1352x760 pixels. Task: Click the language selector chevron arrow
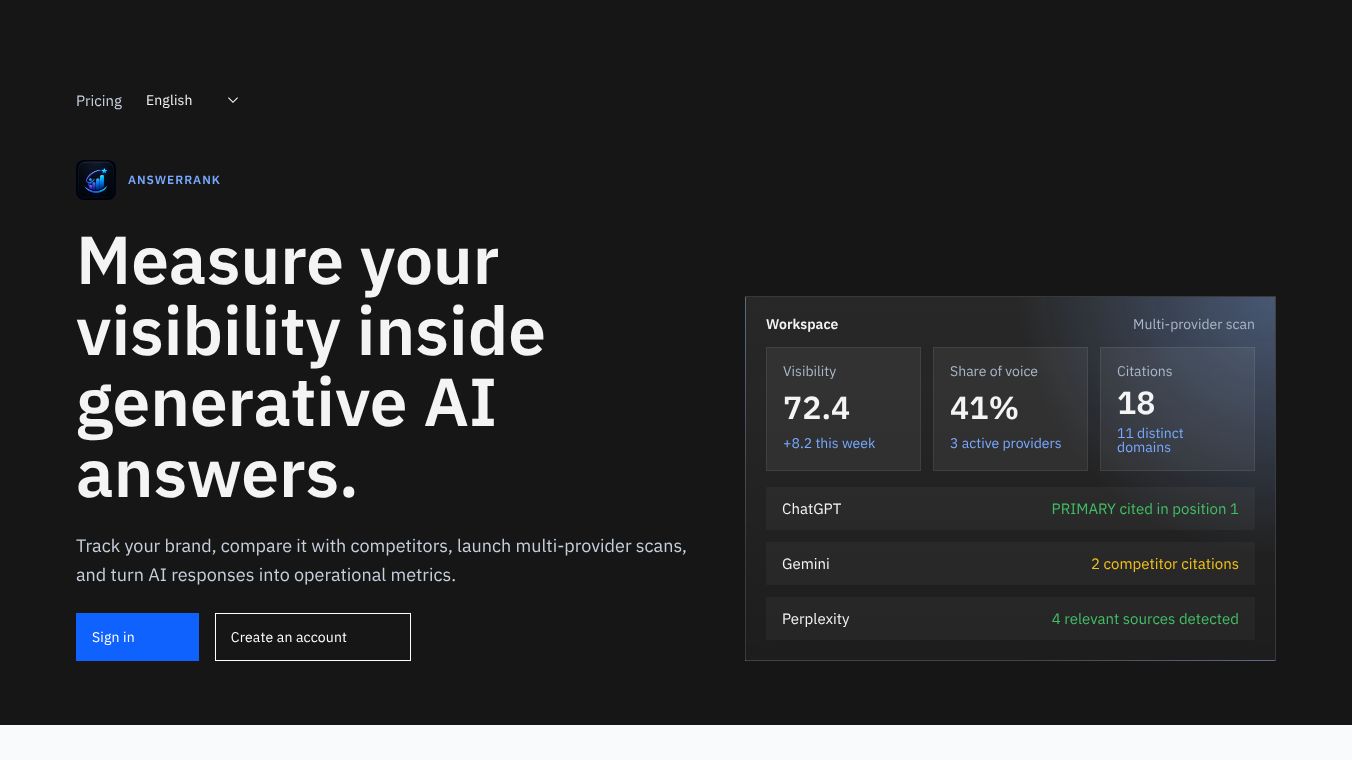[x=233, y=100]
